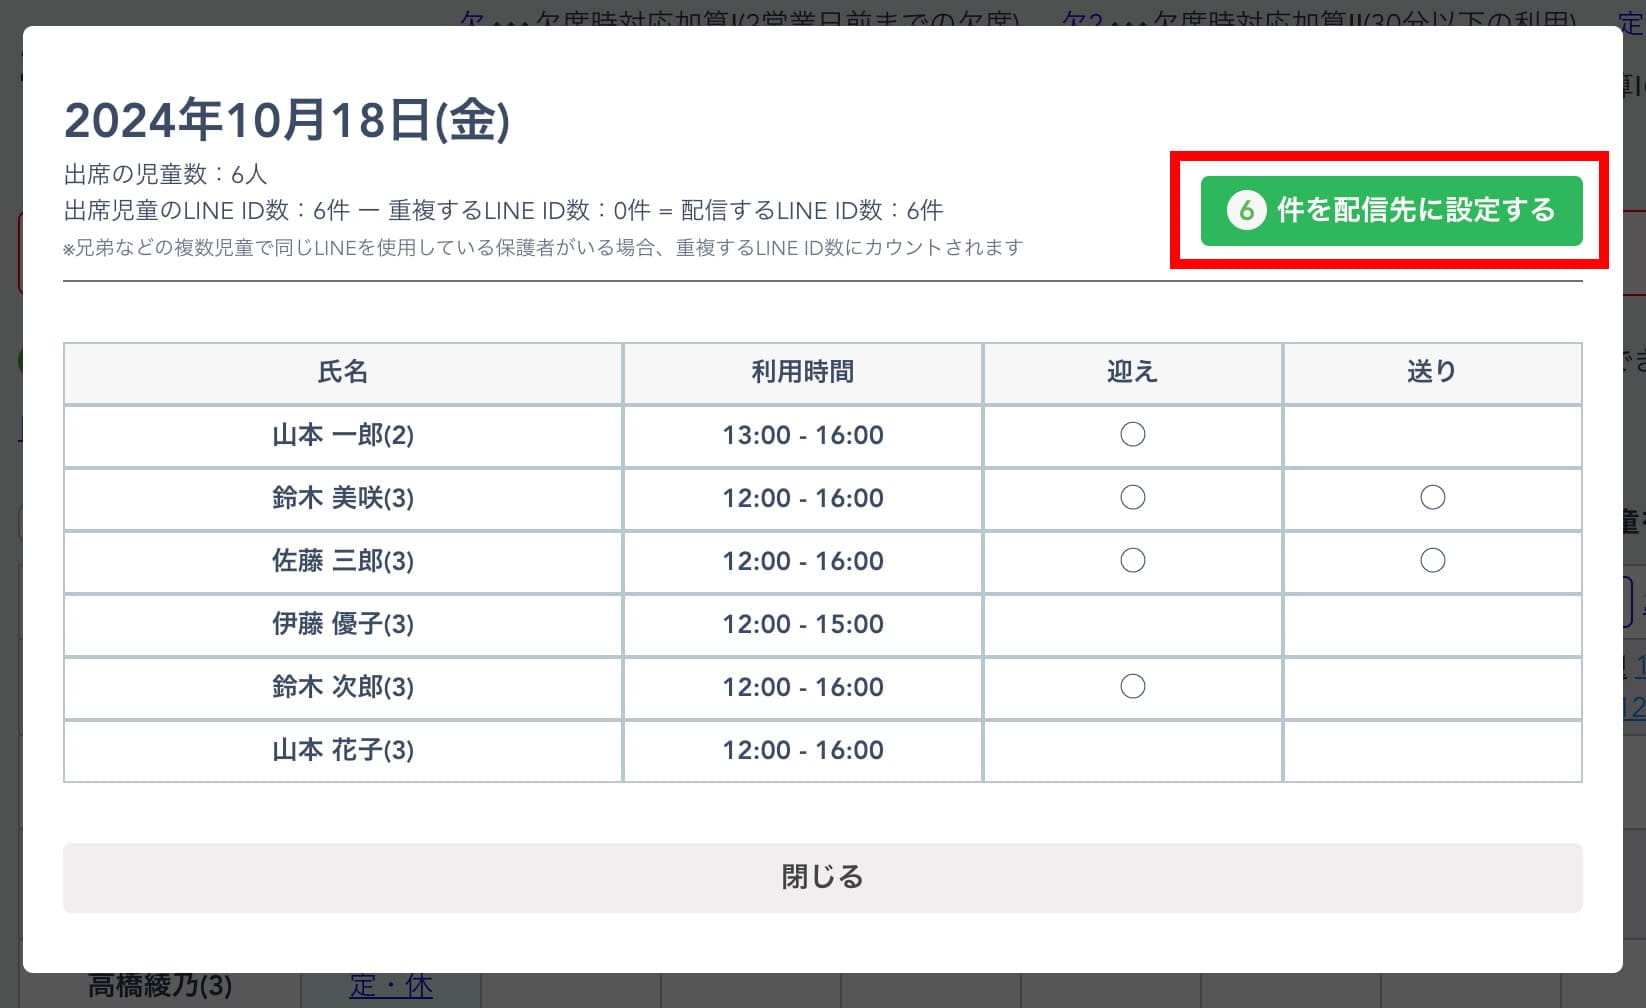Click the 氏名 column header
This screenshot has width=1646, height=1008.
pos(343,373)
